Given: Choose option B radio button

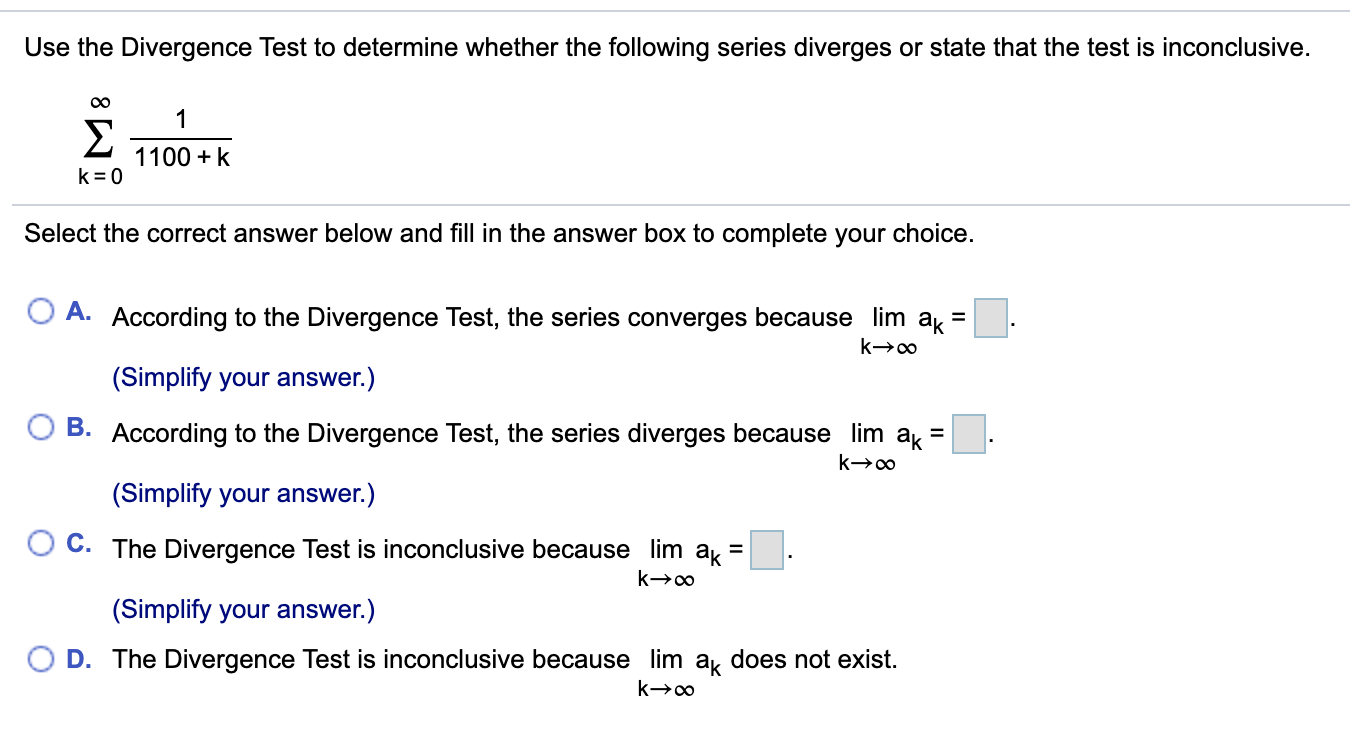Looking at the screenshot, I should click(x=42, y=428).
